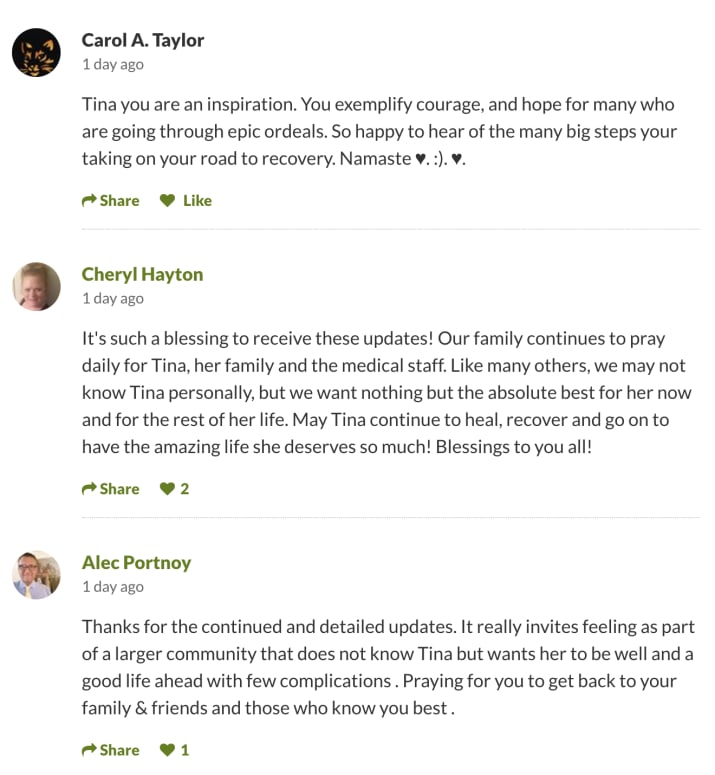Click the share arrow icon under Alec's comment
This screenshot has width=715, height=775.
pyautogui.click(x=89, y=750)
